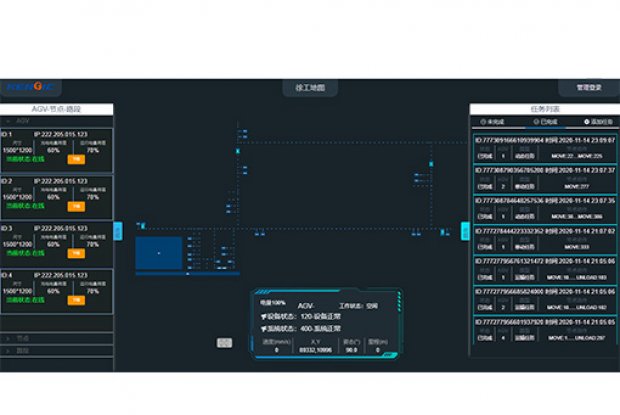620x415 pixels.
Task: Click the cyan node at top-left of map route
Action: 238,150
